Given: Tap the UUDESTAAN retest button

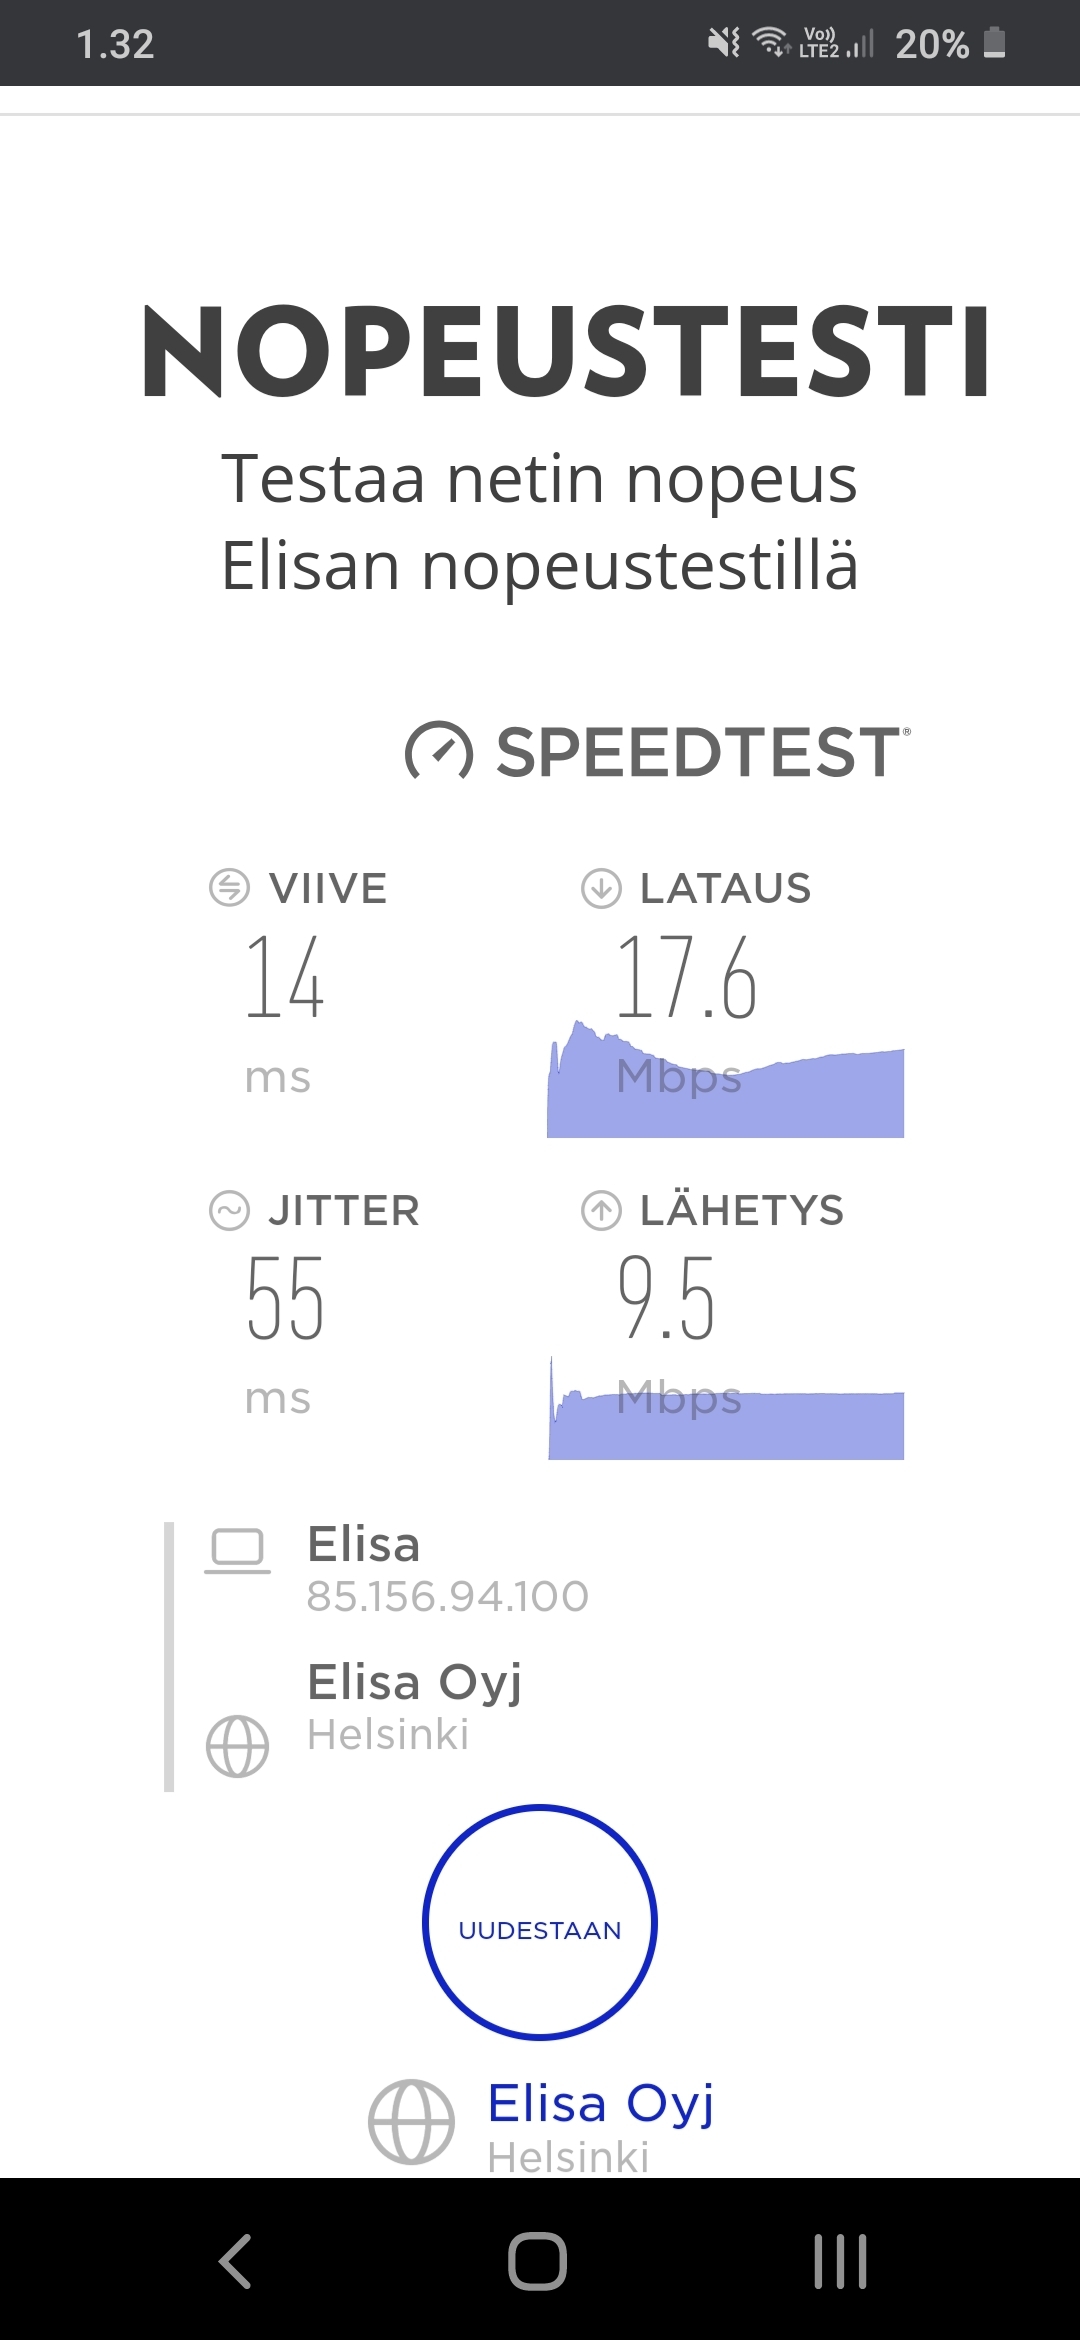Looking at the screenshot, I should tap(540, 1921).
